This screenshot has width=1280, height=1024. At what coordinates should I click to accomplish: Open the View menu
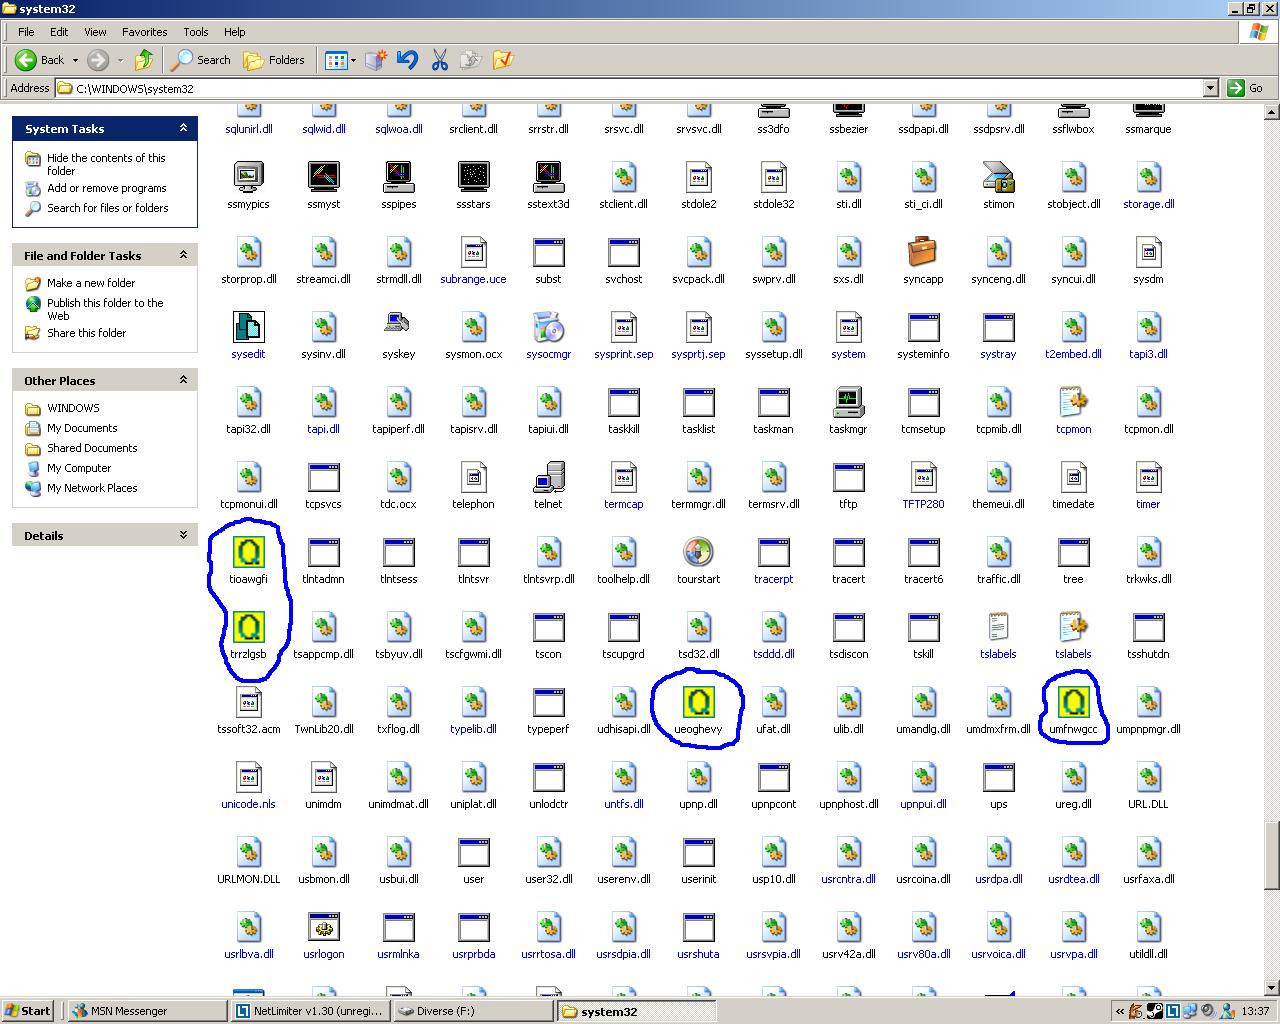coord(95,32)
